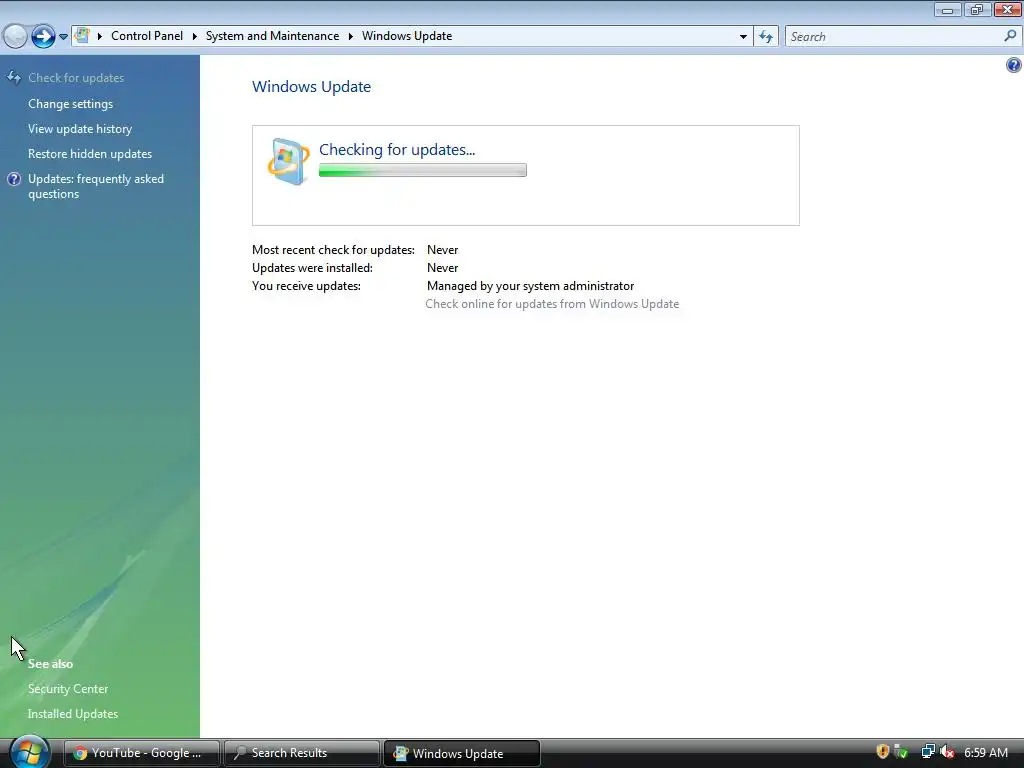Open Installed Updates under See also
1024x768 pixels.
pos(72,714)
